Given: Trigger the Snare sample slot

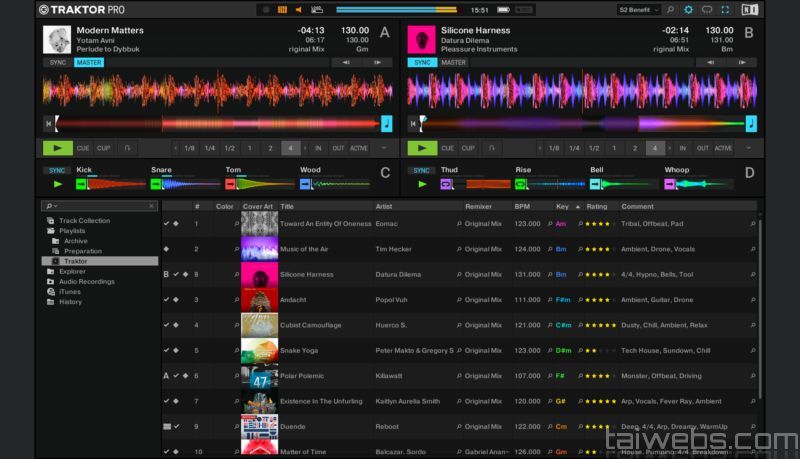Looking at the screenshot, I should [x=156, y=184].
